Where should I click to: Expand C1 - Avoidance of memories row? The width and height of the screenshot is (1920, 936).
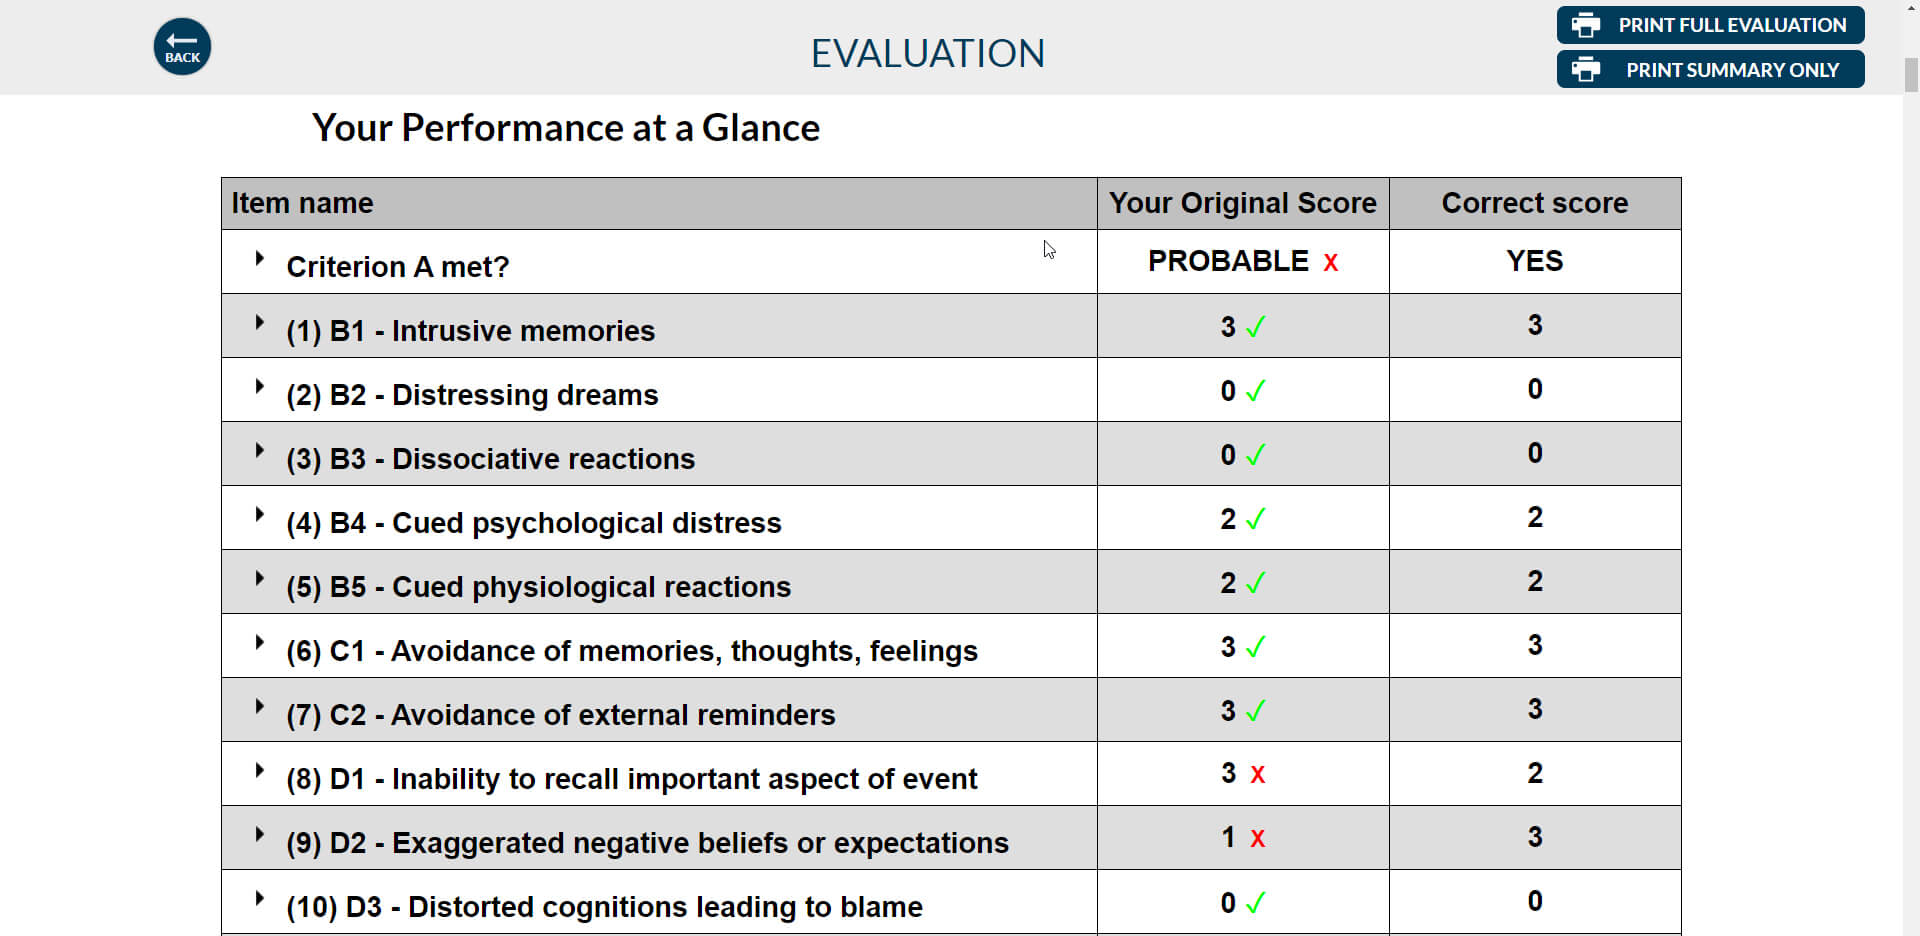click(260, 642)
